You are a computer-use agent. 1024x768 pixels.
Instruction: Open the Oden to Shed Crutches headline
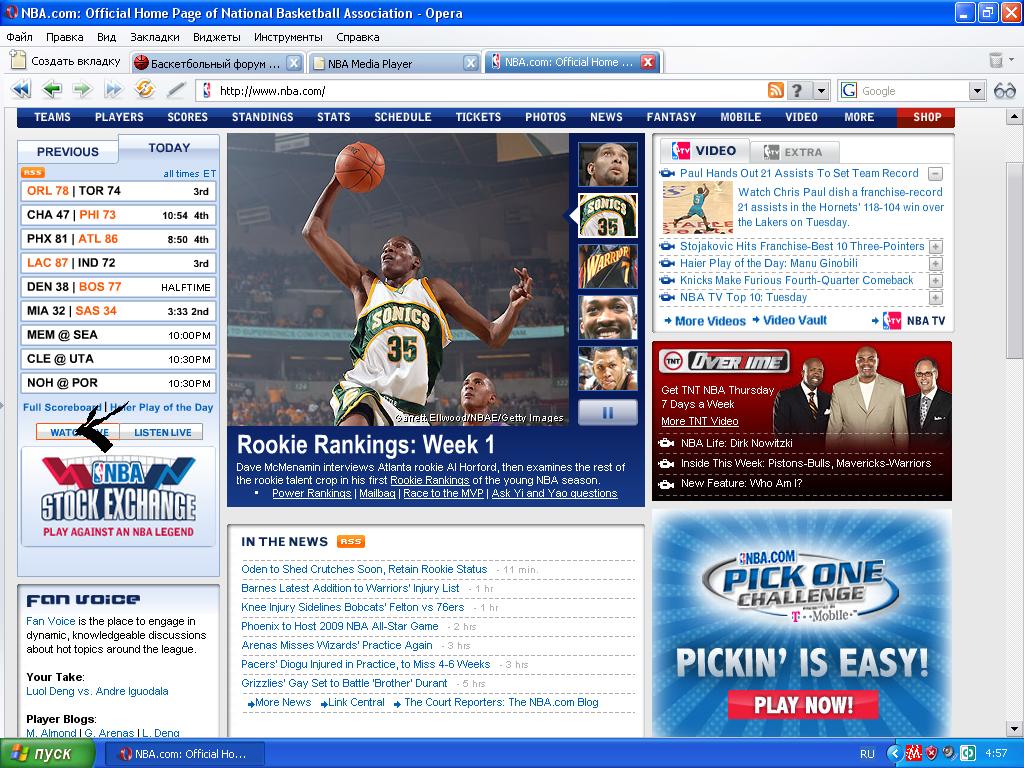click(x=364, y=569)
